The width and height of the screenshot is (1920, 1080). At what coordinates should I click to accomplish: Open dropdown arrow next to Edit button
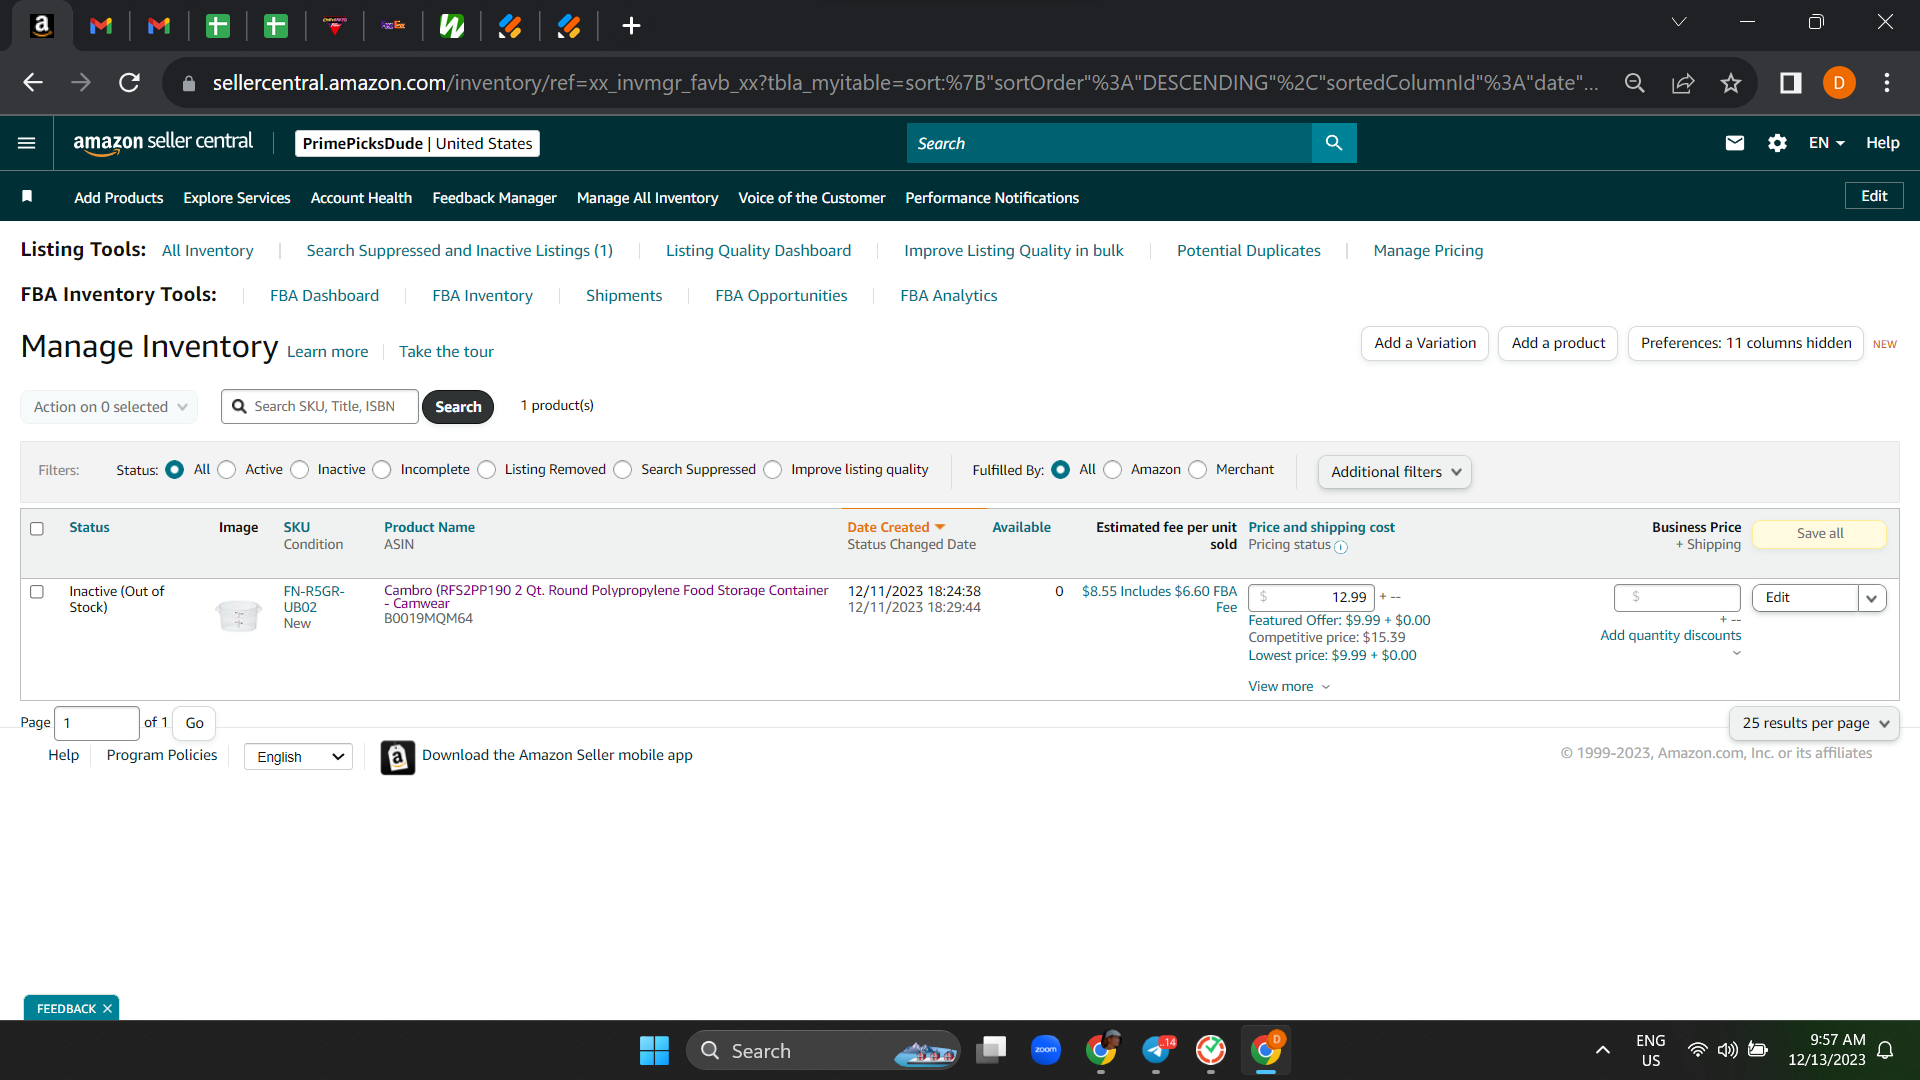[x=1872, y=598]
